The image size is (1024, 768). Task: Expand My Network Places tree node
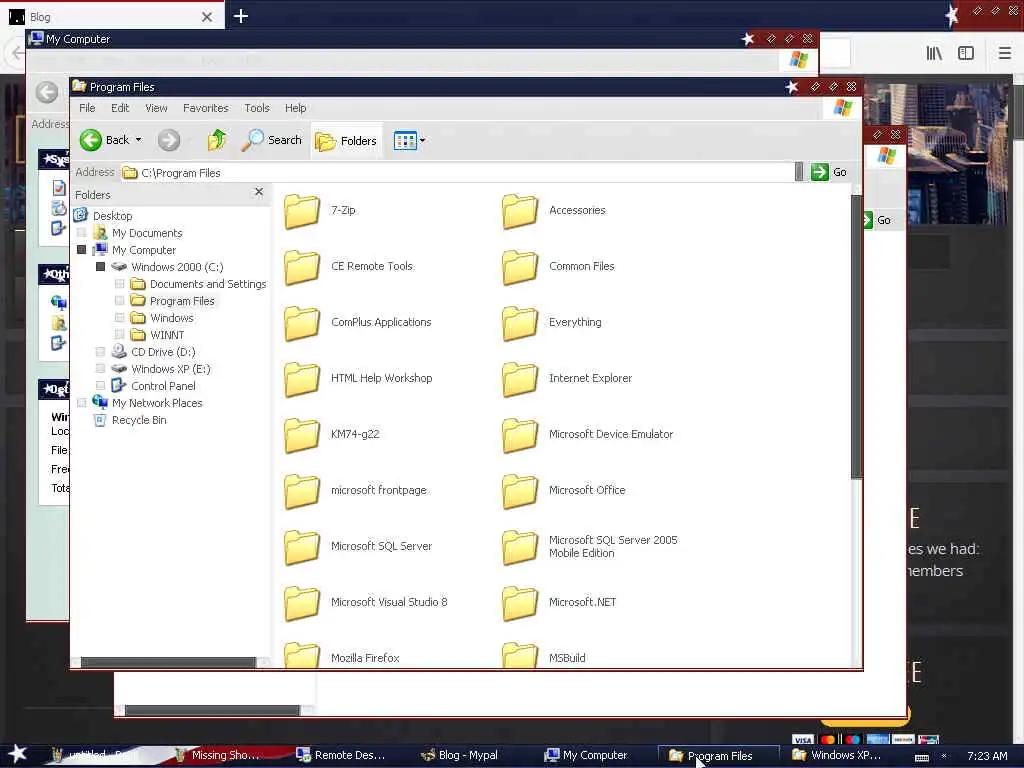82,402
